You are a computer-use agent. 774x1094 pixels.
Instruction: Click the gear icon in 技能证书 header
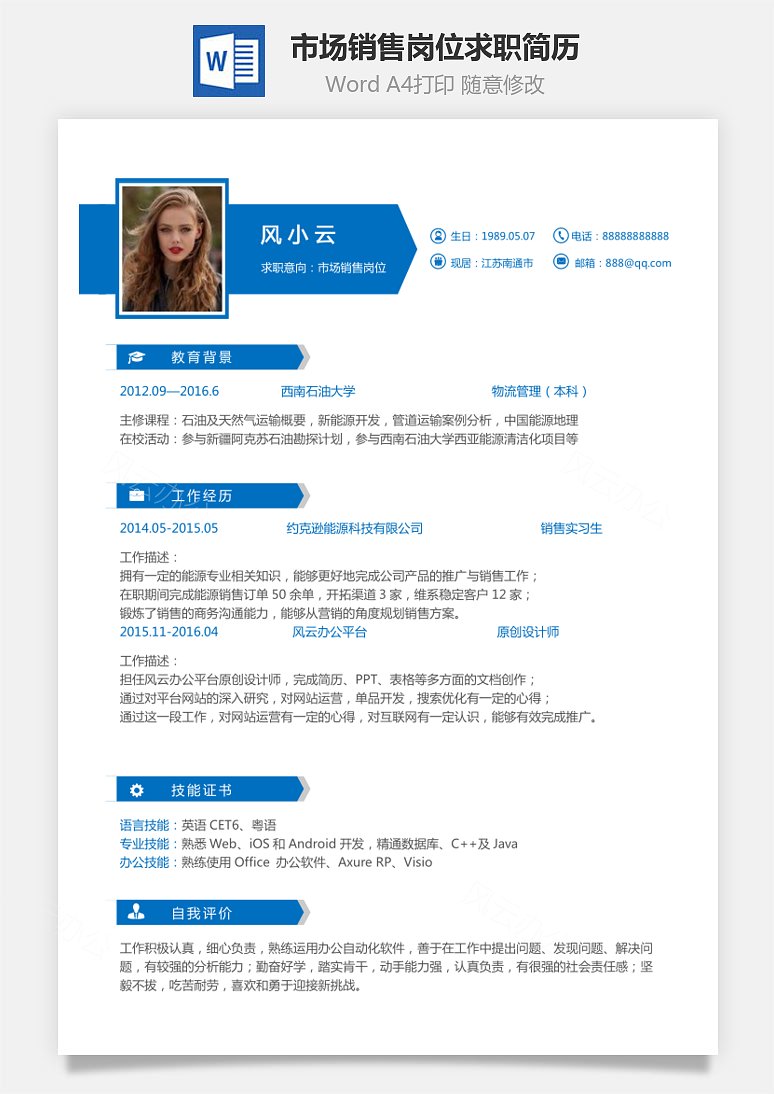point(136,790)
